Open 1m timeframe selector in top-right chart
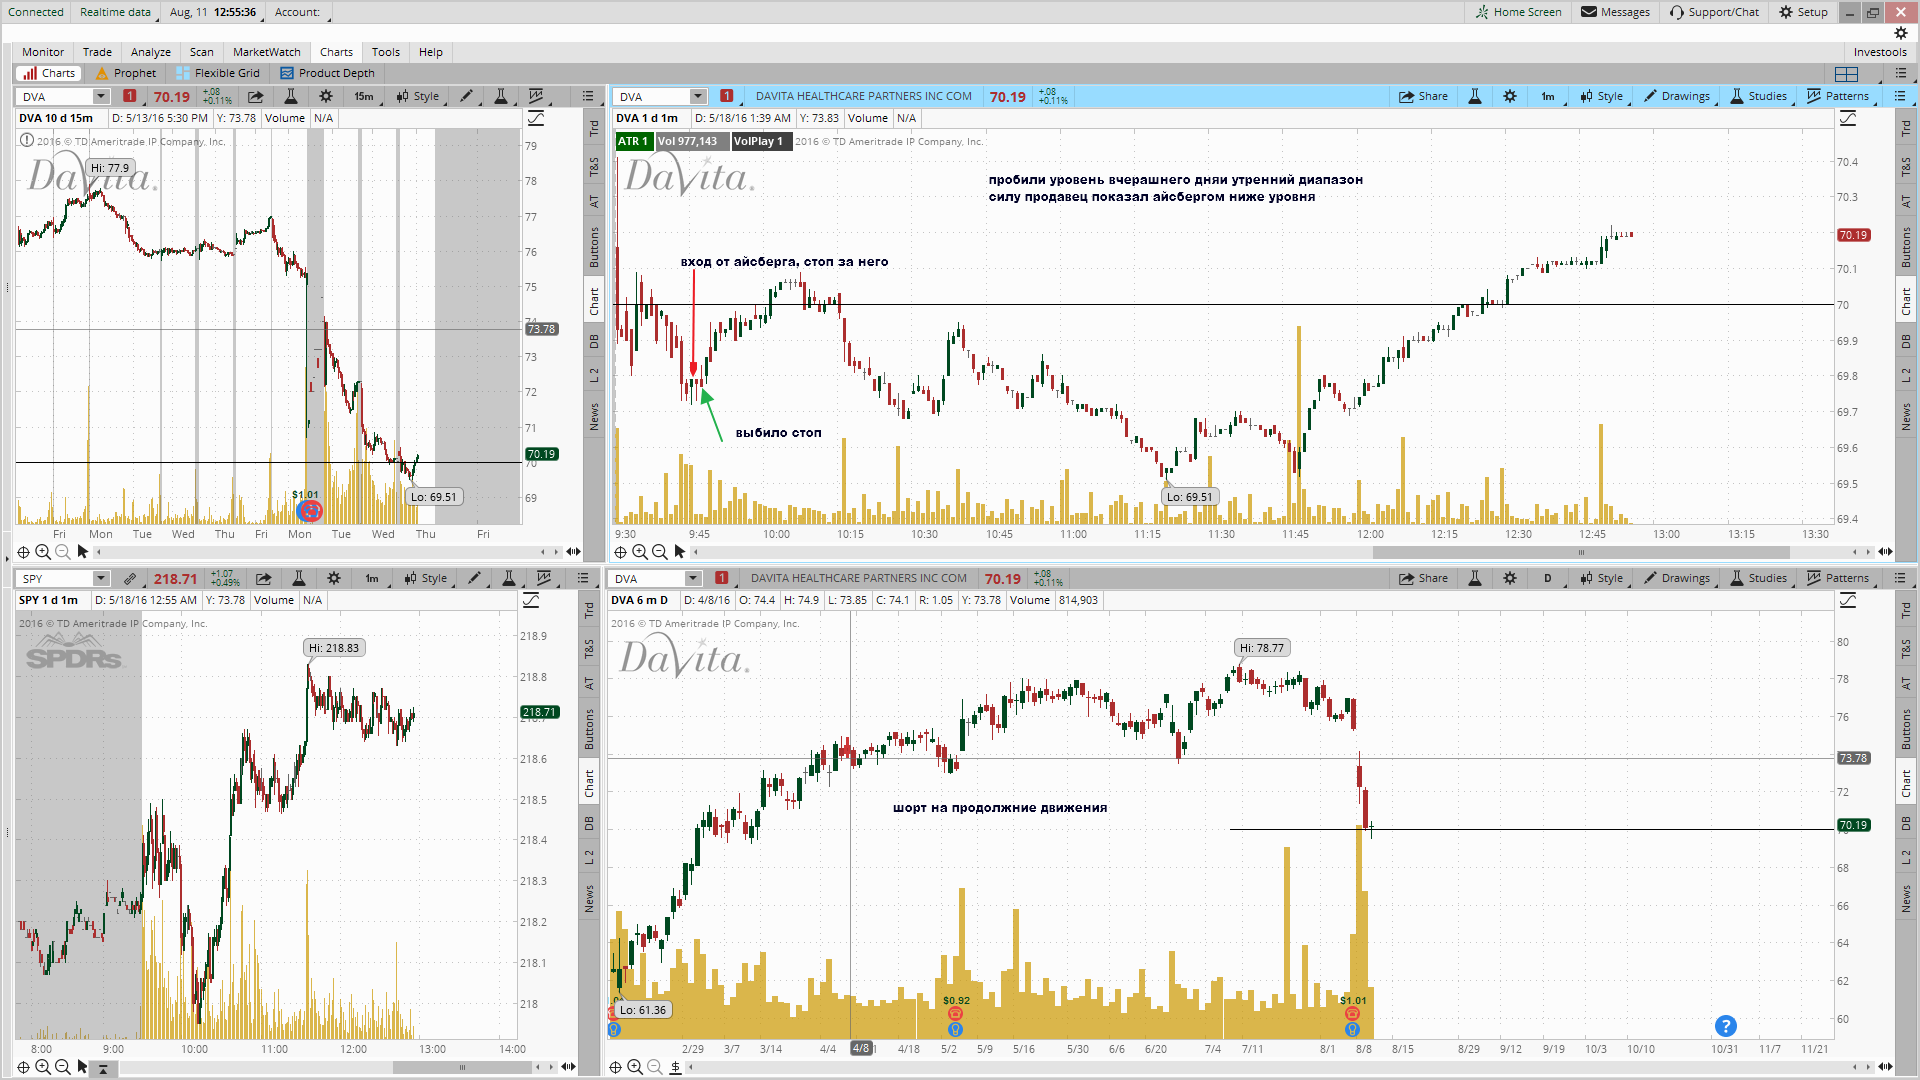This screenshot has width=1920, height=1080. (1549, 97)
